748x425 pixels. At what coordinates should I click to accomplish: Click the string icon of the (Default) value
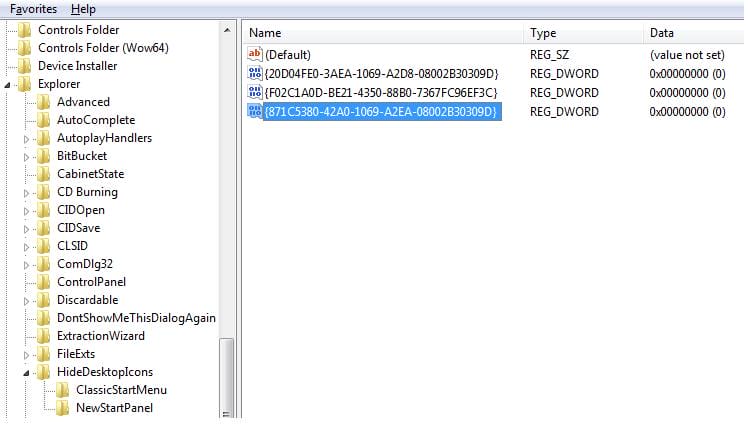(255, 55)
